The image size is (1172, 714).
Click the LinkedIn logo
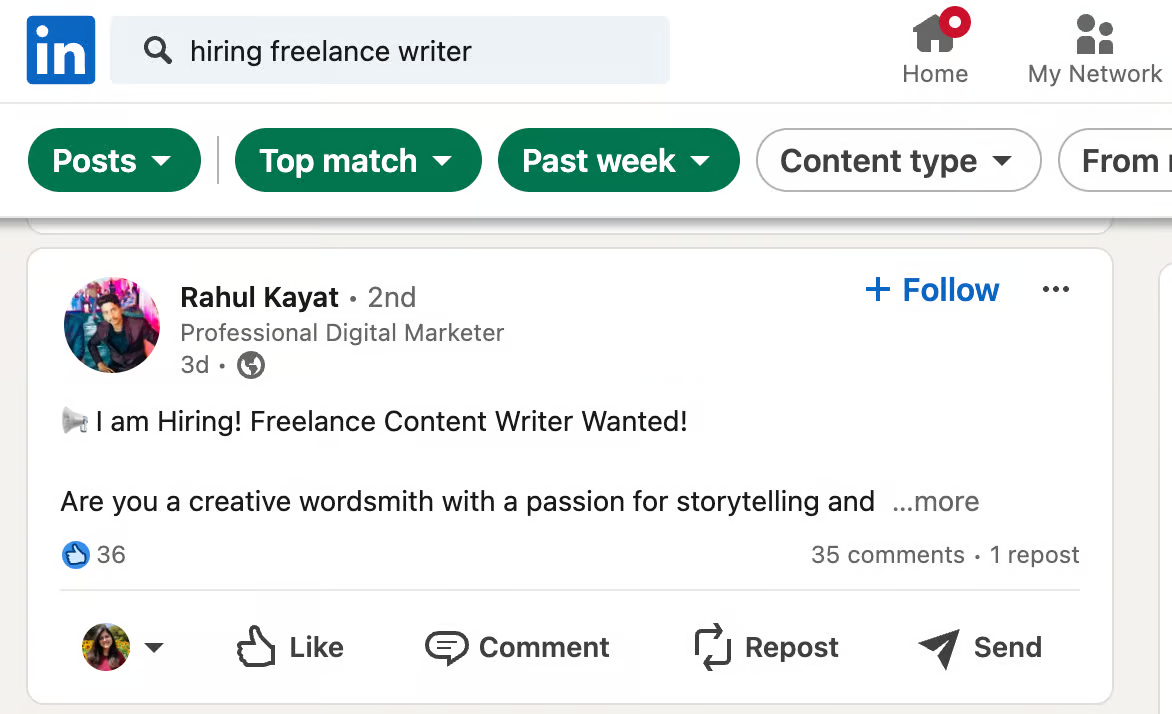pos(60,50)
